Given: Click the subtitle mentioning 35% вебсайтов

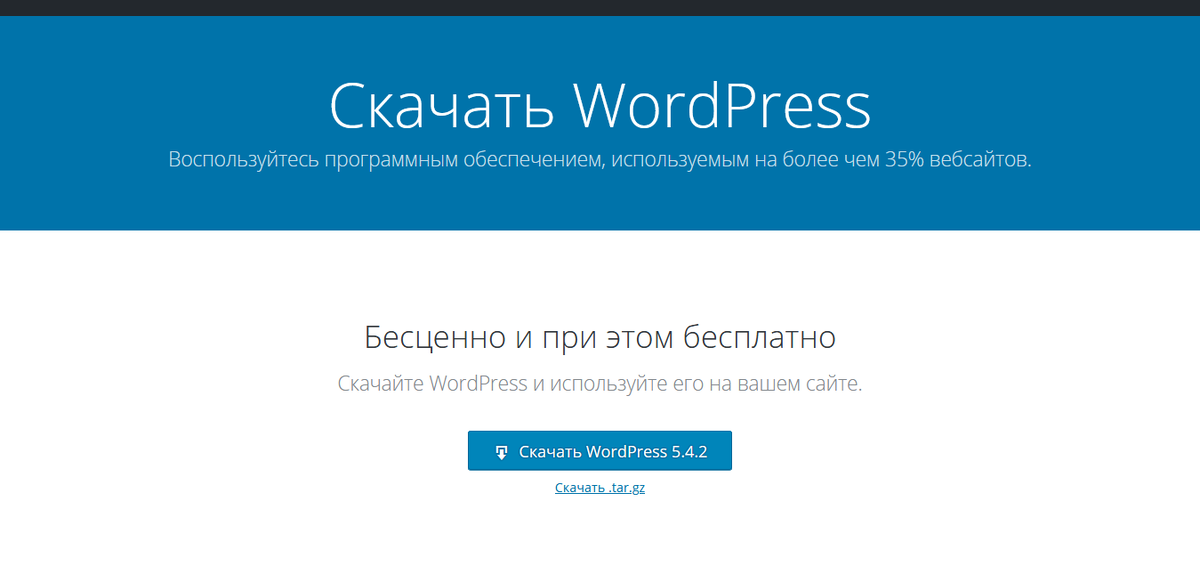Looking at the screenshot, I should click(600, 160).
